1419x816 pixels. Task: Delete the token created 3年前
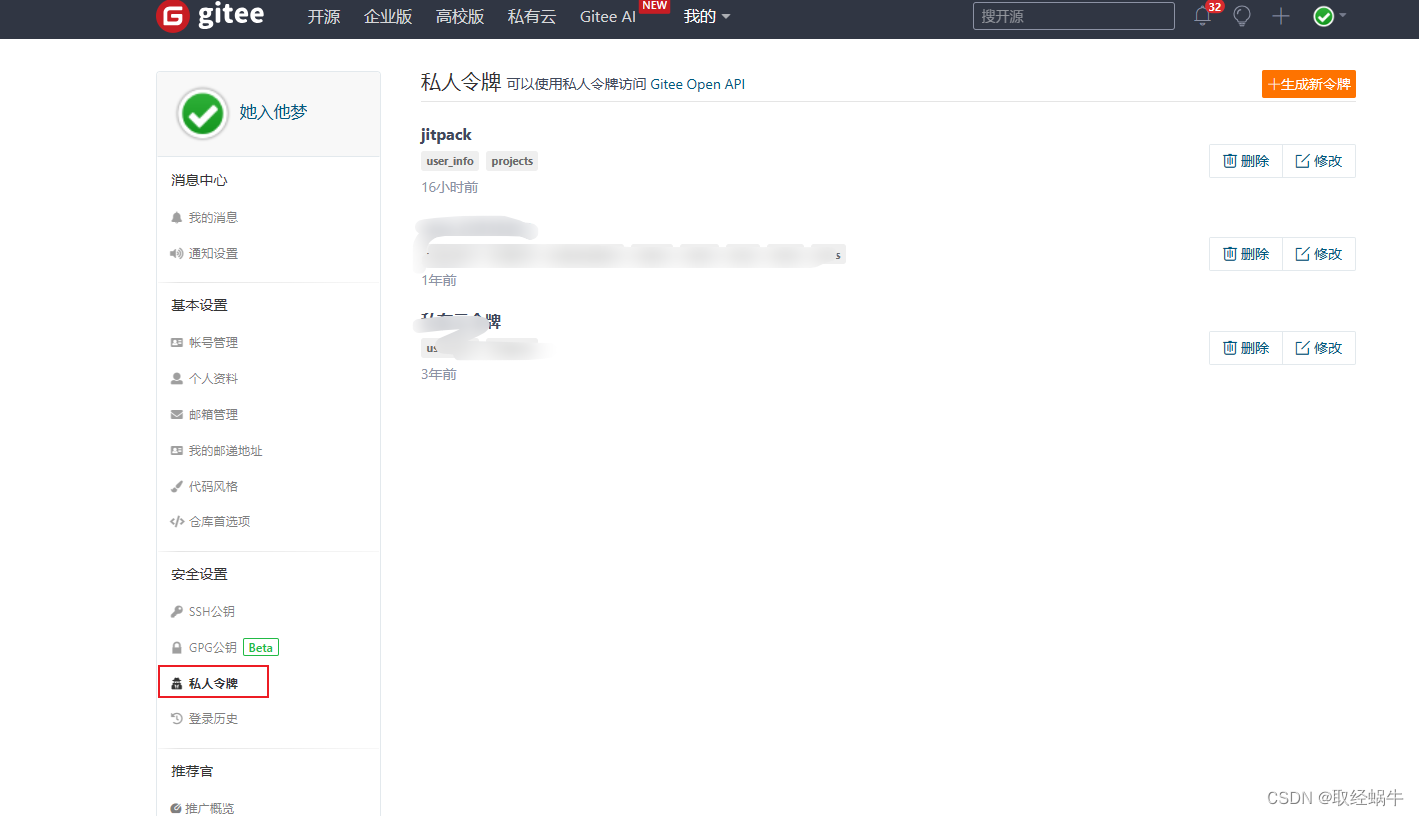tap(1246, 348)
